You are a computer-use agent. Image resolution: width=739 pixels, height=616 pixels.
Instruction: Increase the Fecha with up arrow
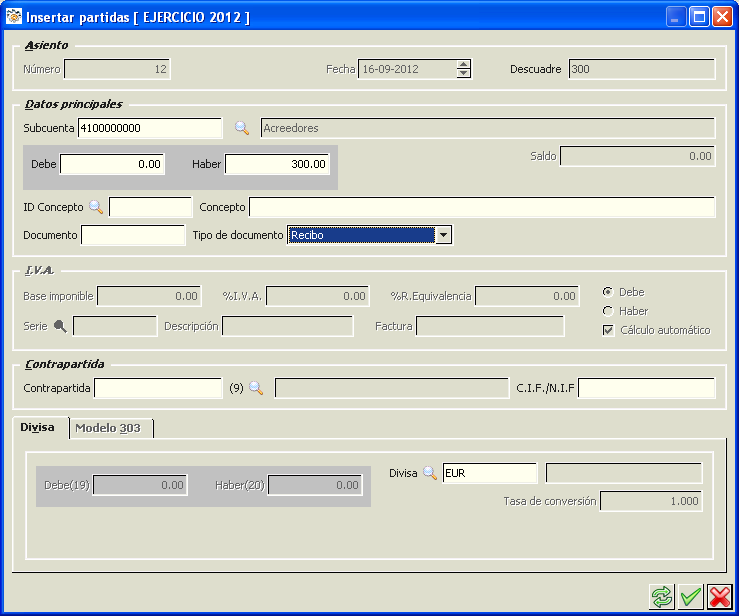point(464,65)
